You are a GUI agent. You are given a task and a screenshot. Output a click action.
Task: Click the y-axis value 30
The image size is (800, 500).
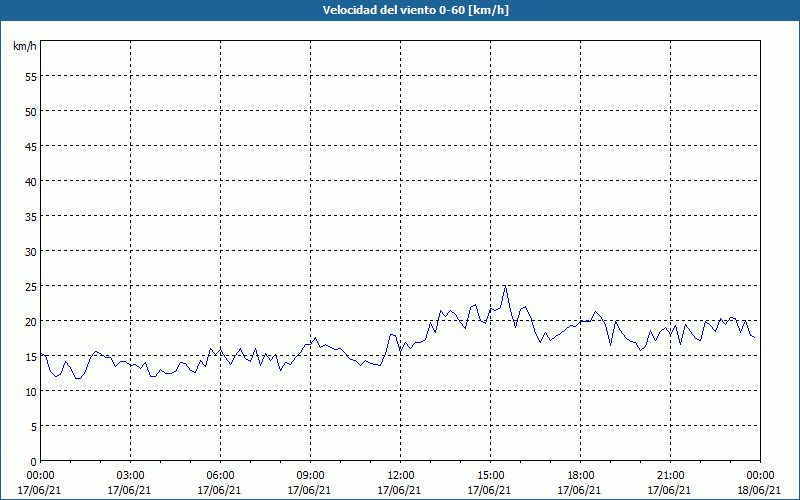click(31, 252)
